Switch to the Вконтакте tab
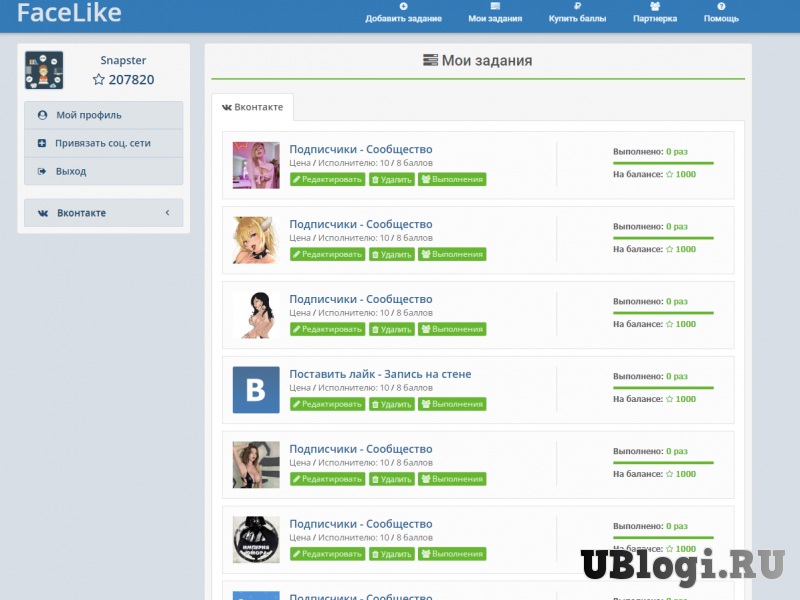Image resolution: width=800 pixels, height=600 pixels. (x=252, y=107)
